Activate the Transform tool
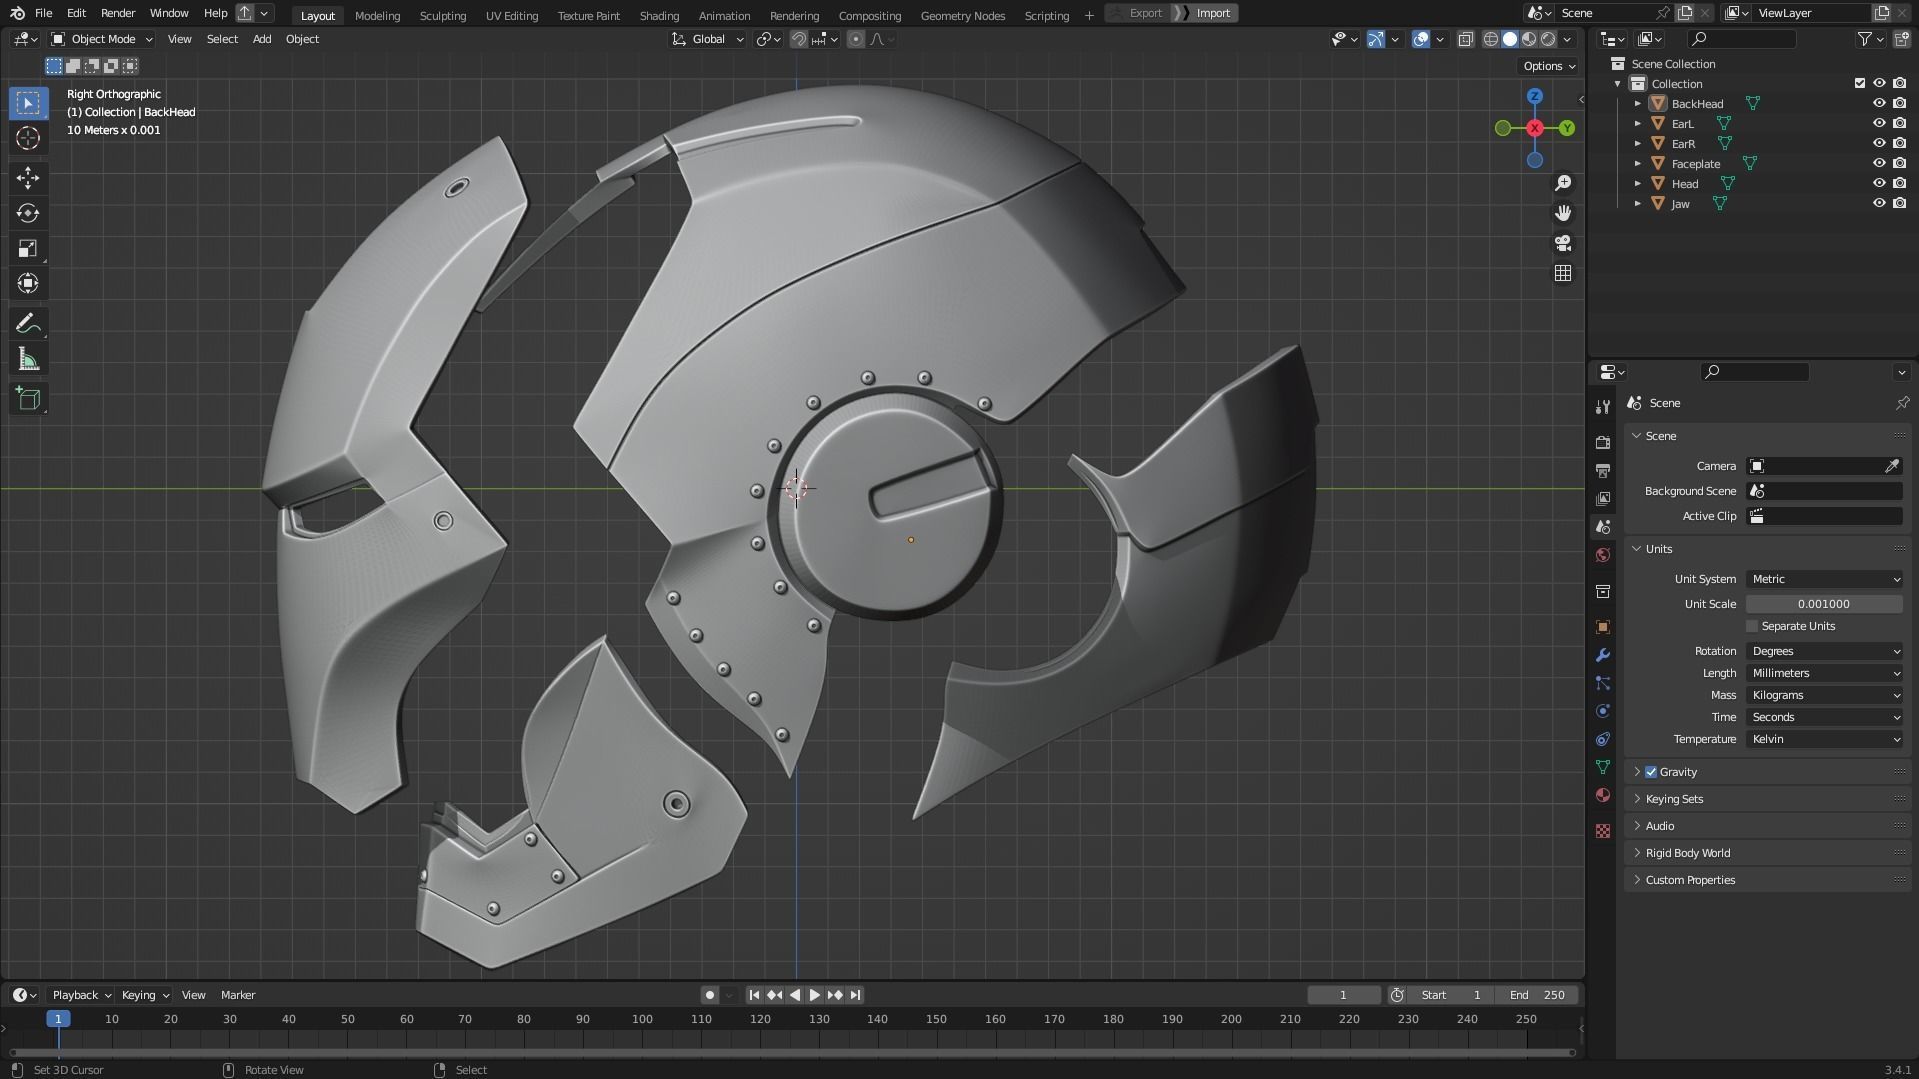The image size is (1919, 1079). click(x=28, y=283)
